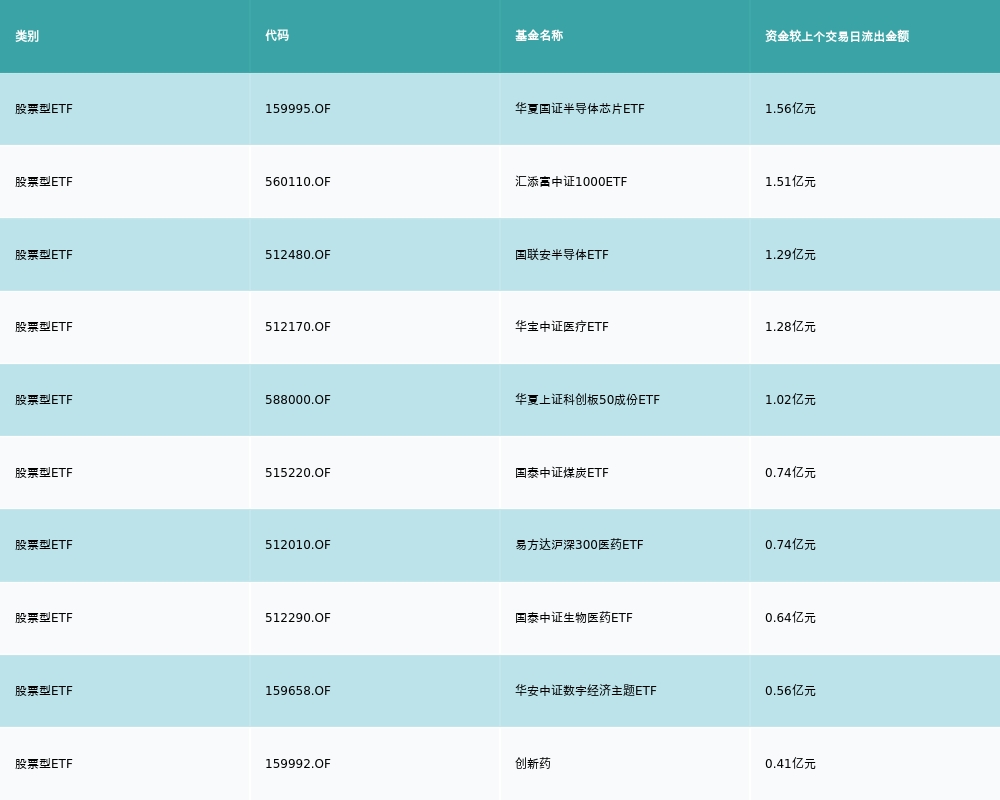
Task: Select 0.74亿元 in the 易方达沪深300医药ETF row
Action: 790,545
